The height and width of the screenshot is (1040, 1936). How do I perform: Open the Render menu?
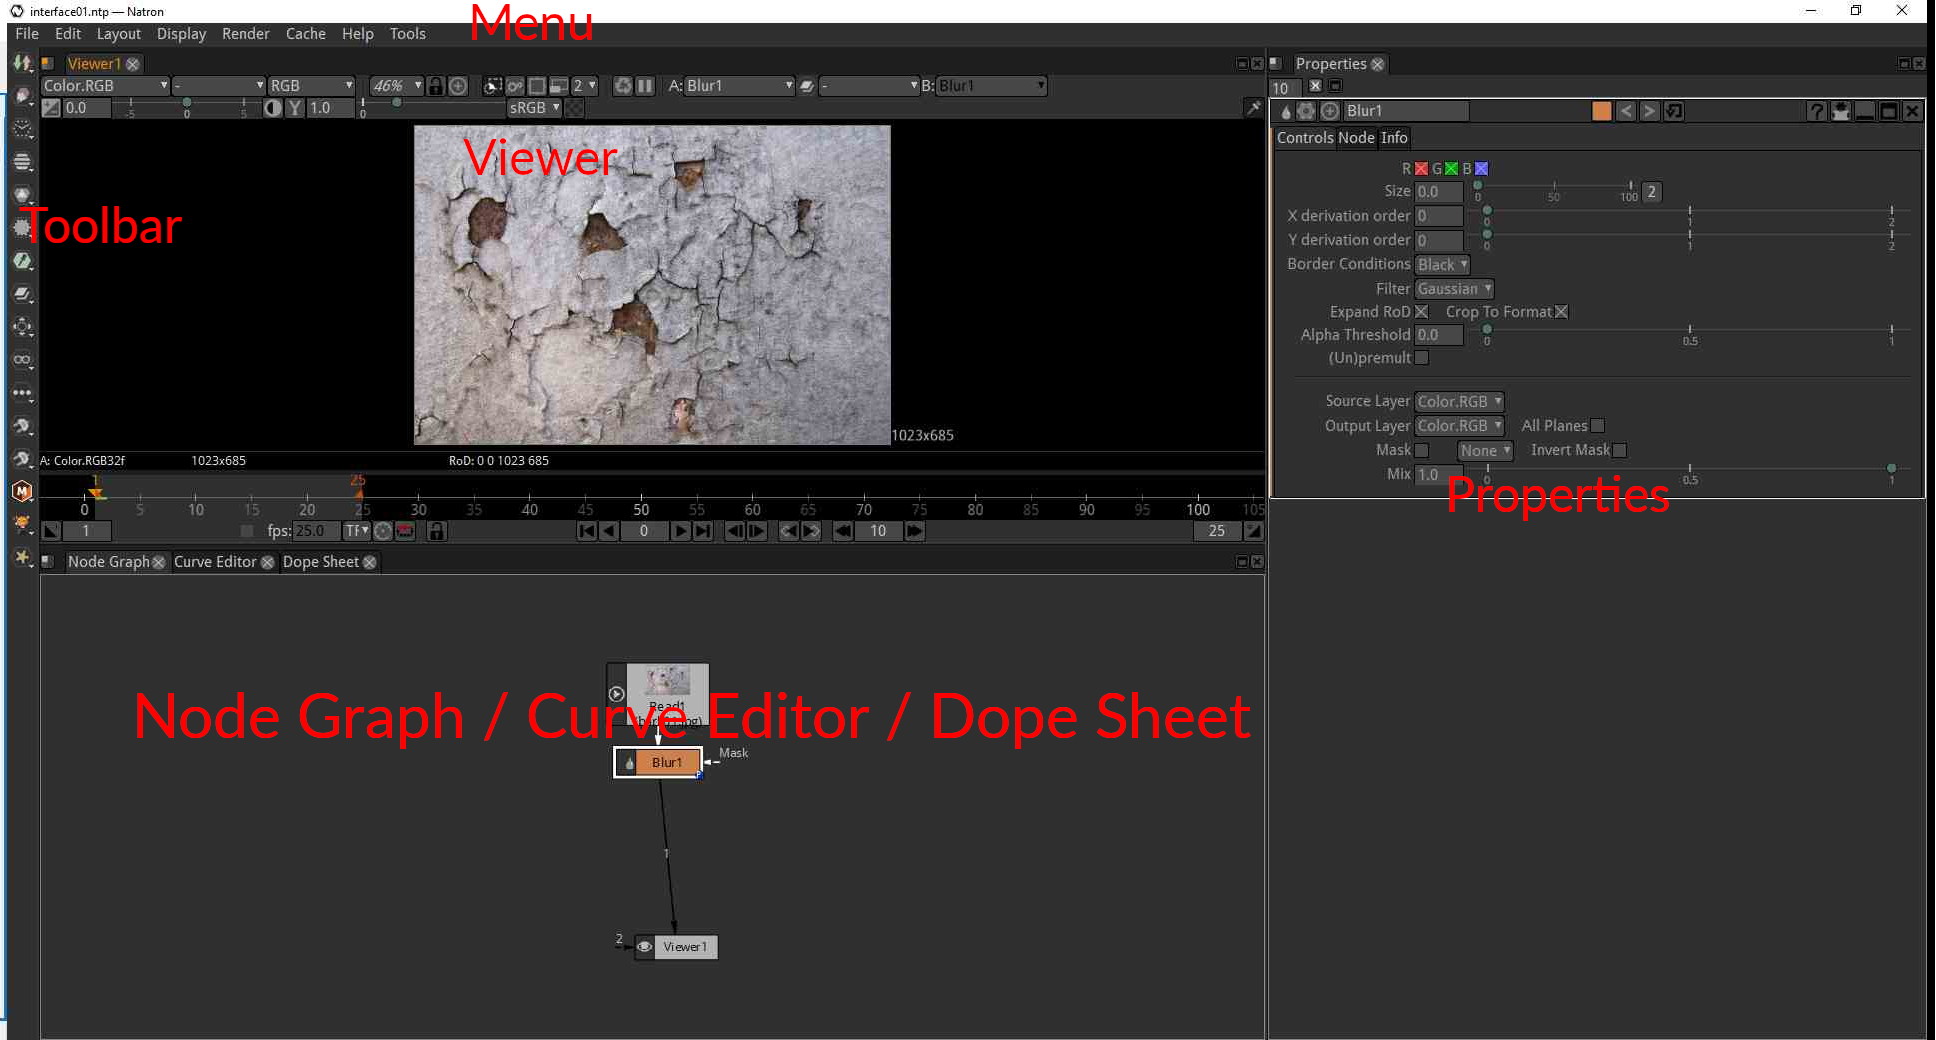[245, 34]
